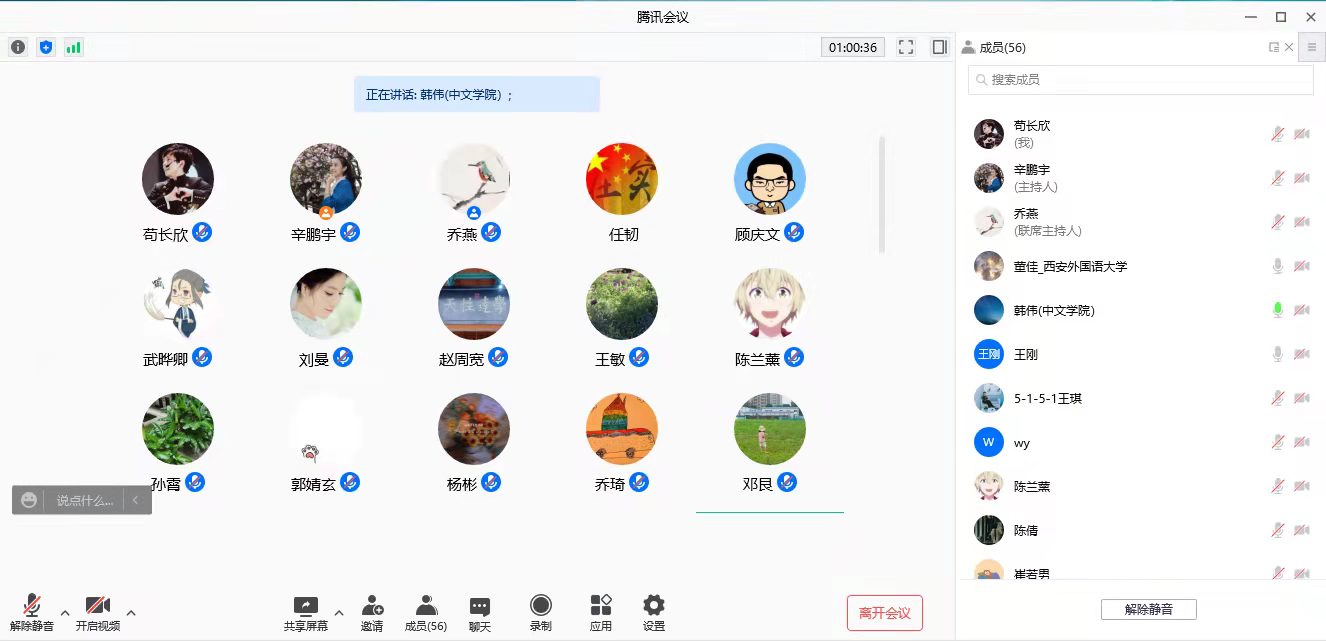Image resolution: width=1326 pixels, height=641 pixels.
Task: Check the green network signal icon
Action: pos(73,47)
